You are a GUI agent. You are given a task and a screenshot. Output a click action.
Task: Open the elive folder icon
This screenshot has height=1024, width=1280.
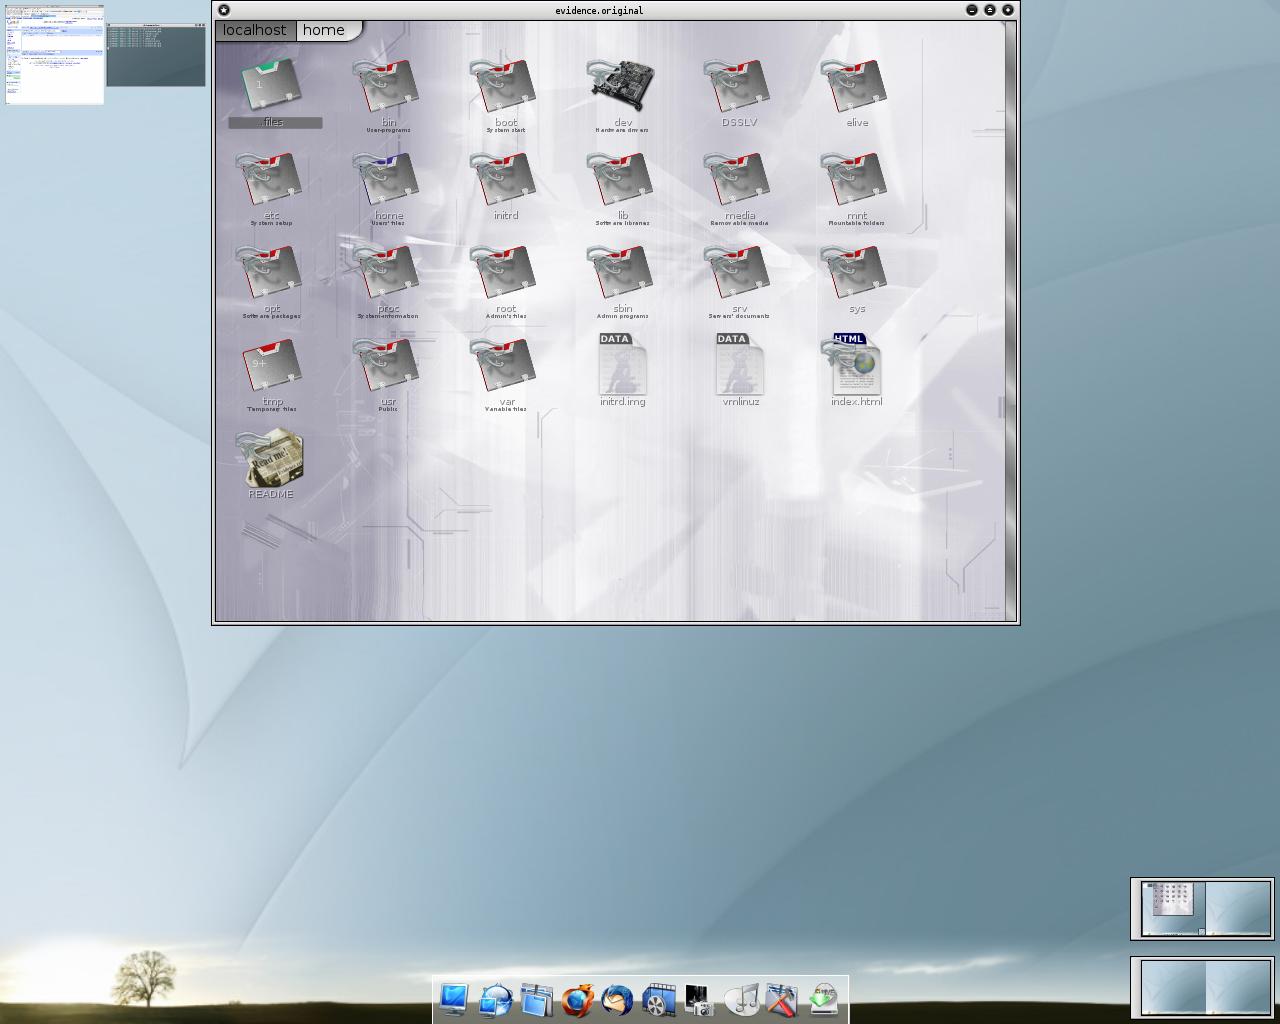point(854,87)
